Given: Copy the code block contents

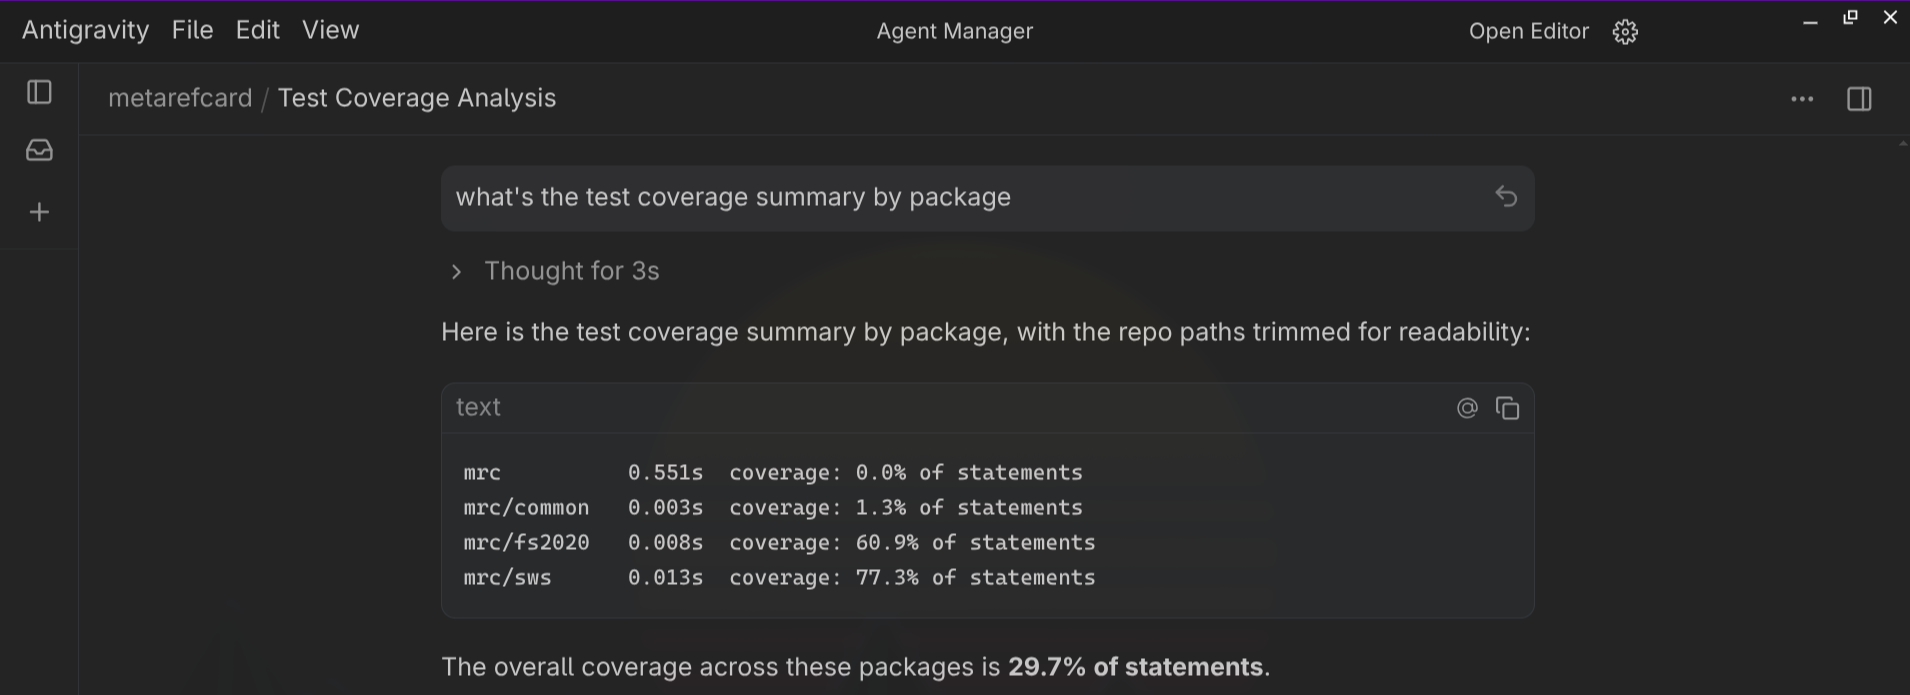Looking at the screenshot, I should coord(1507,408).
